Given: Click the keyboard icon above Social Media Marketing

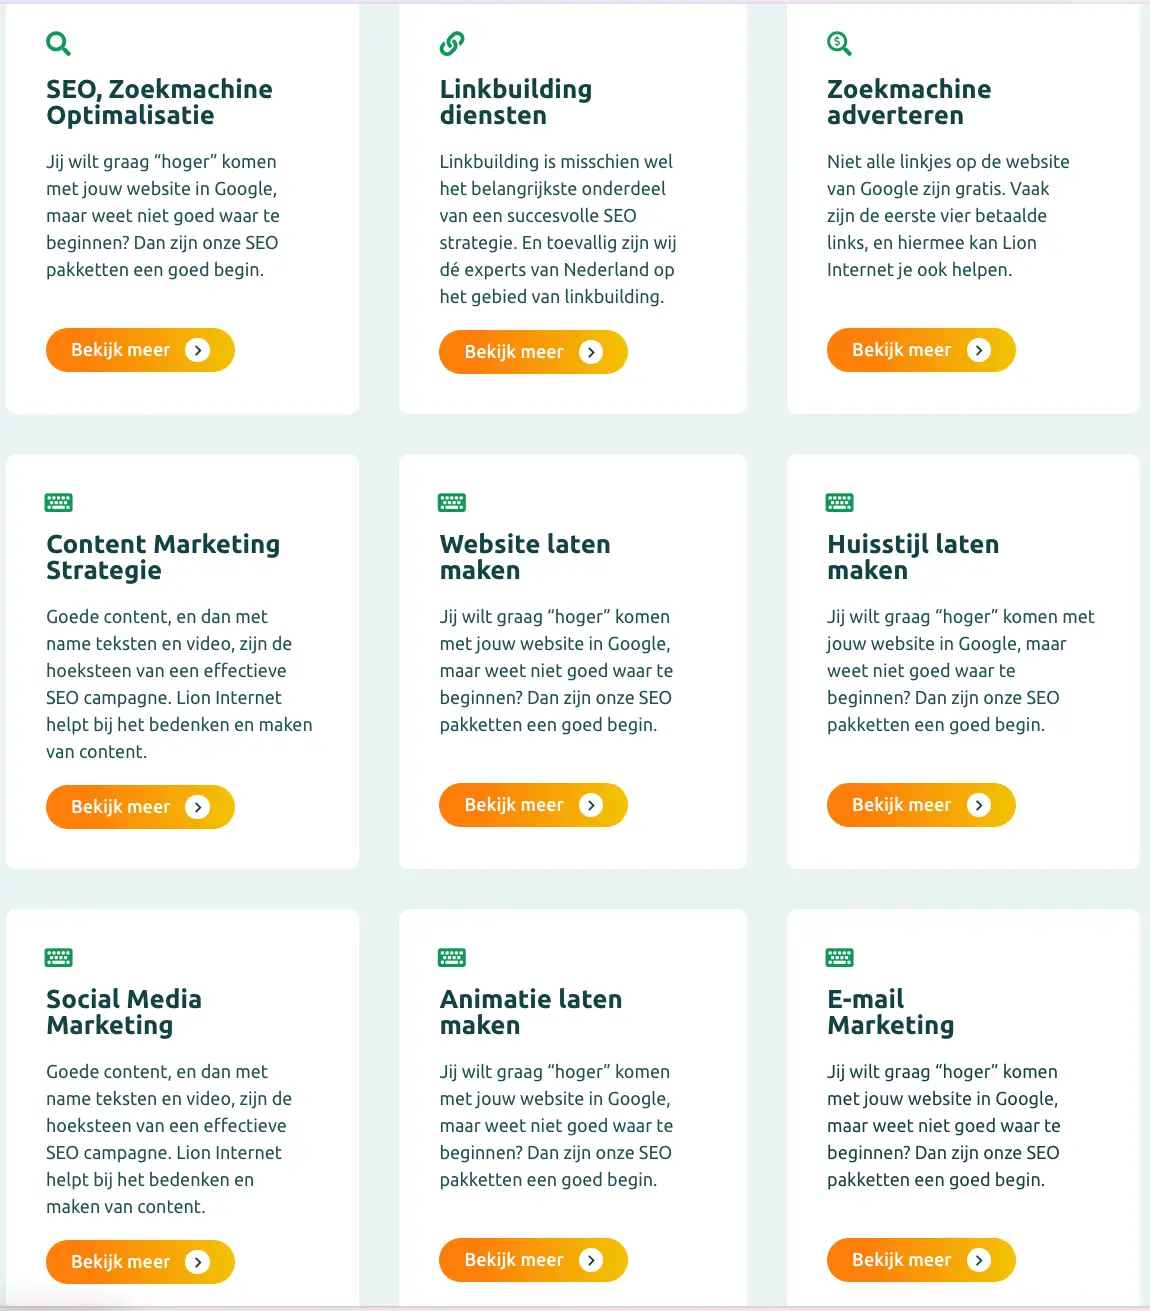Looking at the screenshot, I should [x=59, y=957].
